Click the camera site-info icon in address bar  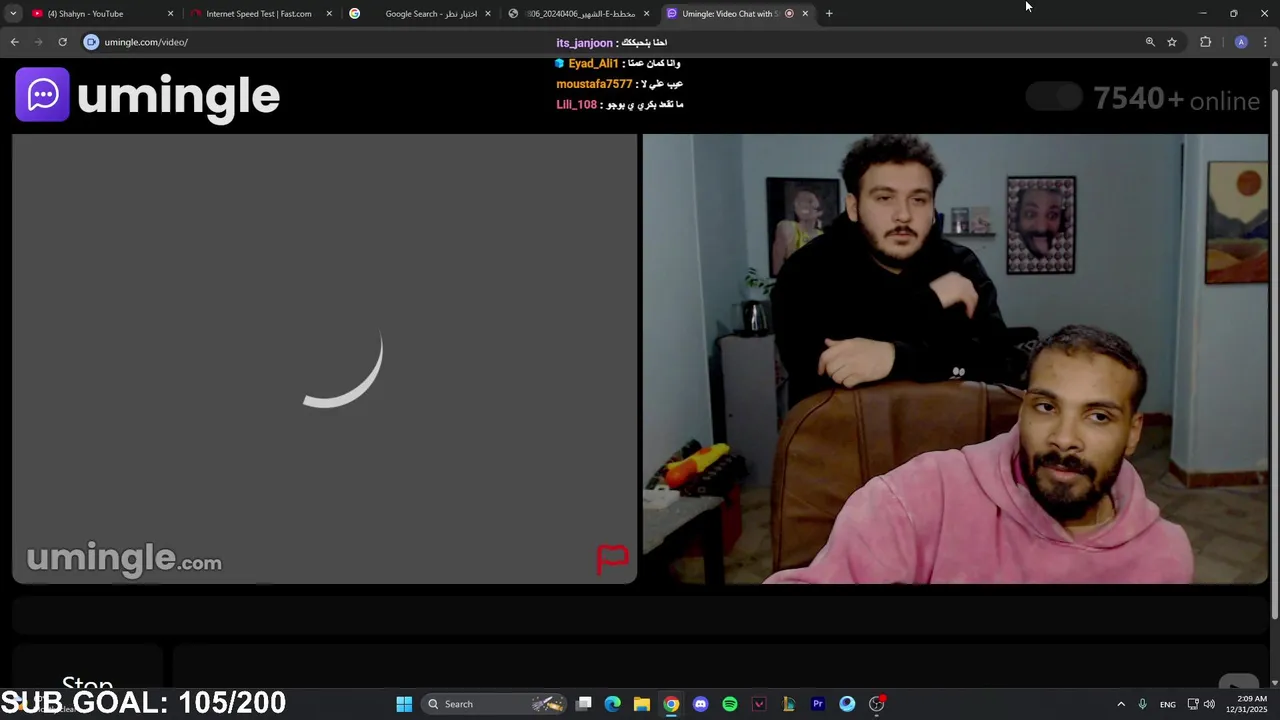click(91, 42)
